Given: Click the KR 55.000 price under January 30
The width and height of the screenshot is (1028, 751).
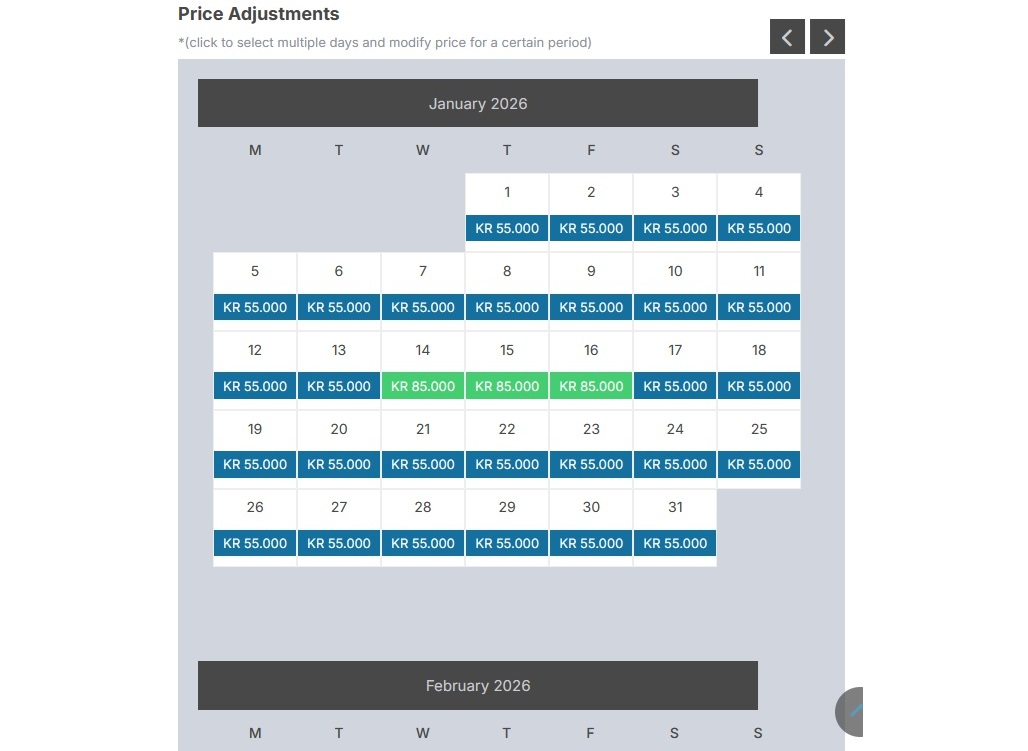Looking at the screenshot, I should click(x=591, y=543).
